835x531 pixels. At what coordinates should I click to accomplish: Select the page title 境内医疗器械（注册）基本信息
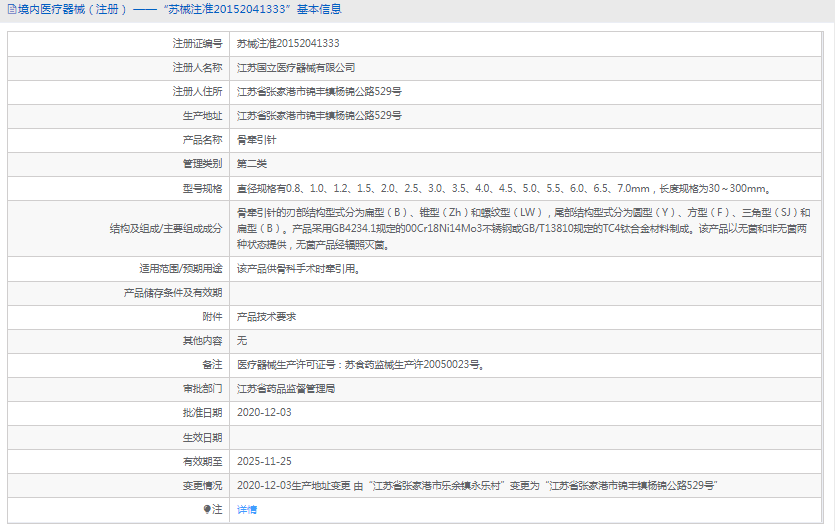(x=179, y=10)
